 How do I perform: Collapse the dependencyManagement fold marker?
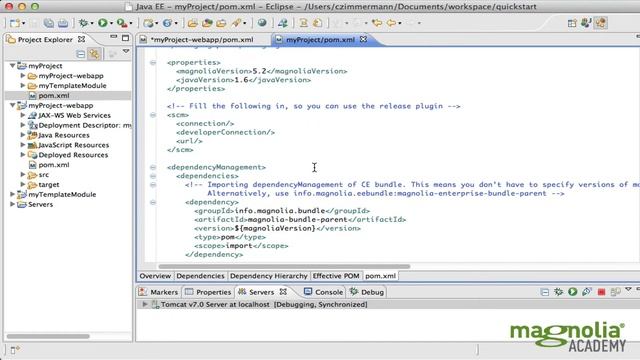(x=153, y=167)
